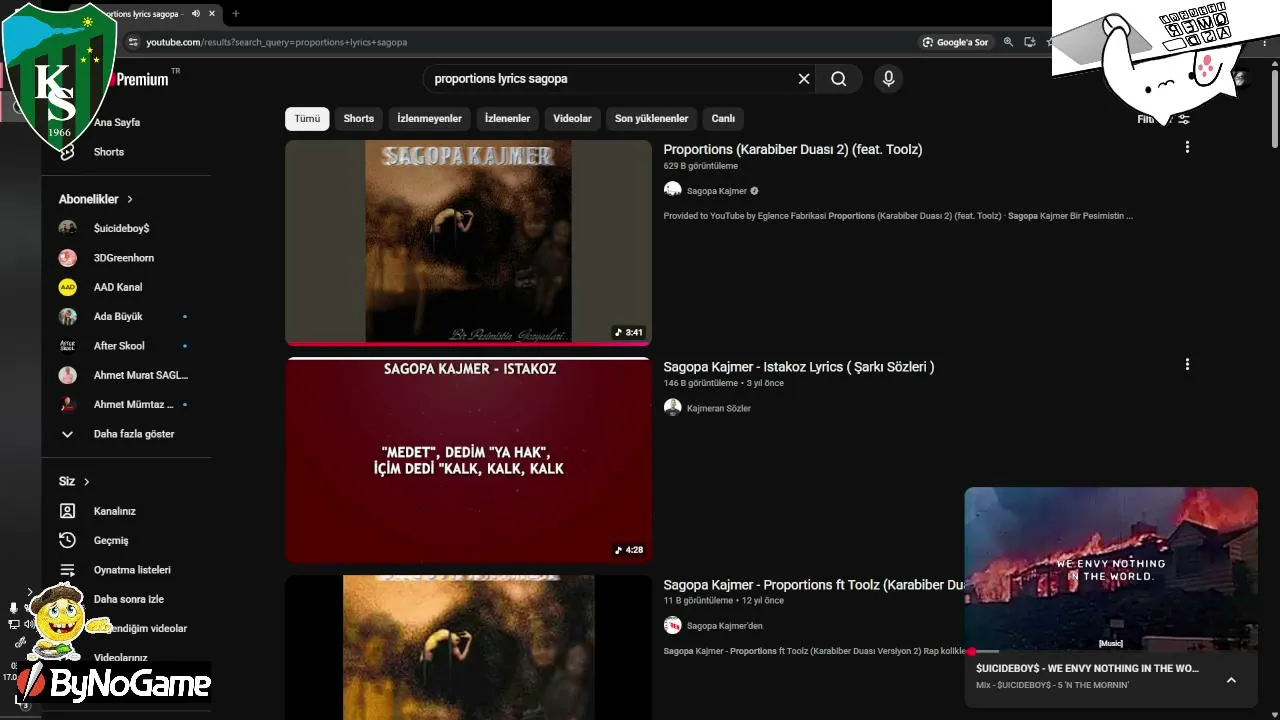This screenshot has height=720, width=1280.
Task: Open the Proportions Karabiber Duası 2 thumbnail
Action: pos(468,243)
